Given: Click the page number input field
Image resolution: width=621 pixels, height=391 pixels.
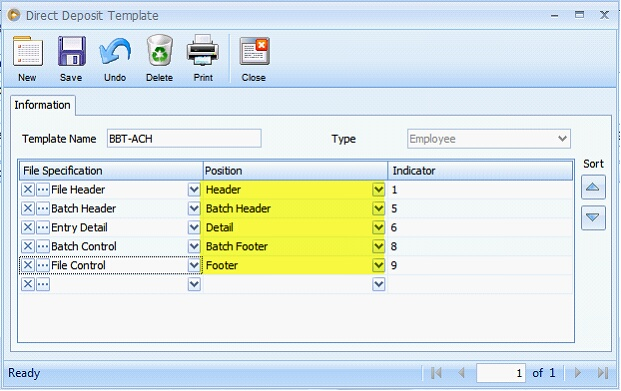Looking at the screenshot, I should (501, 373).
